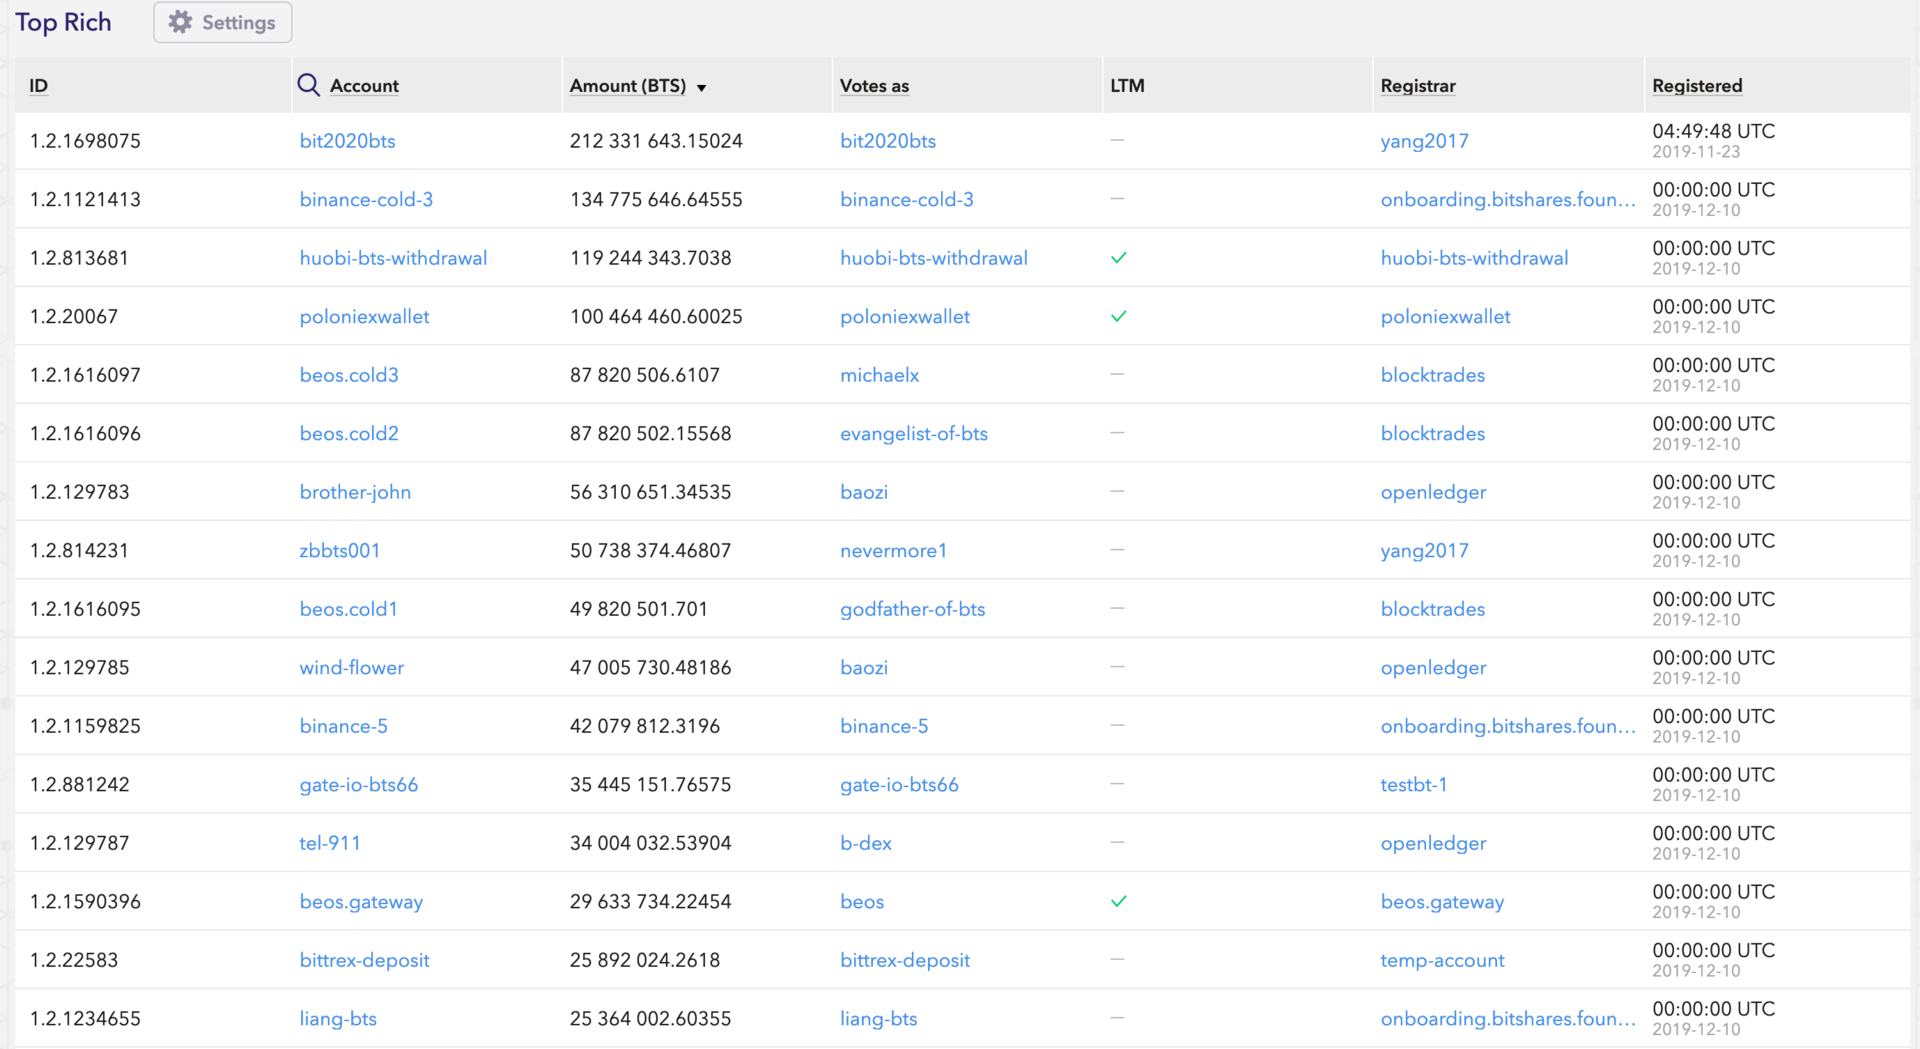Open openledger registrar in brother-john row

(1433, 492)
